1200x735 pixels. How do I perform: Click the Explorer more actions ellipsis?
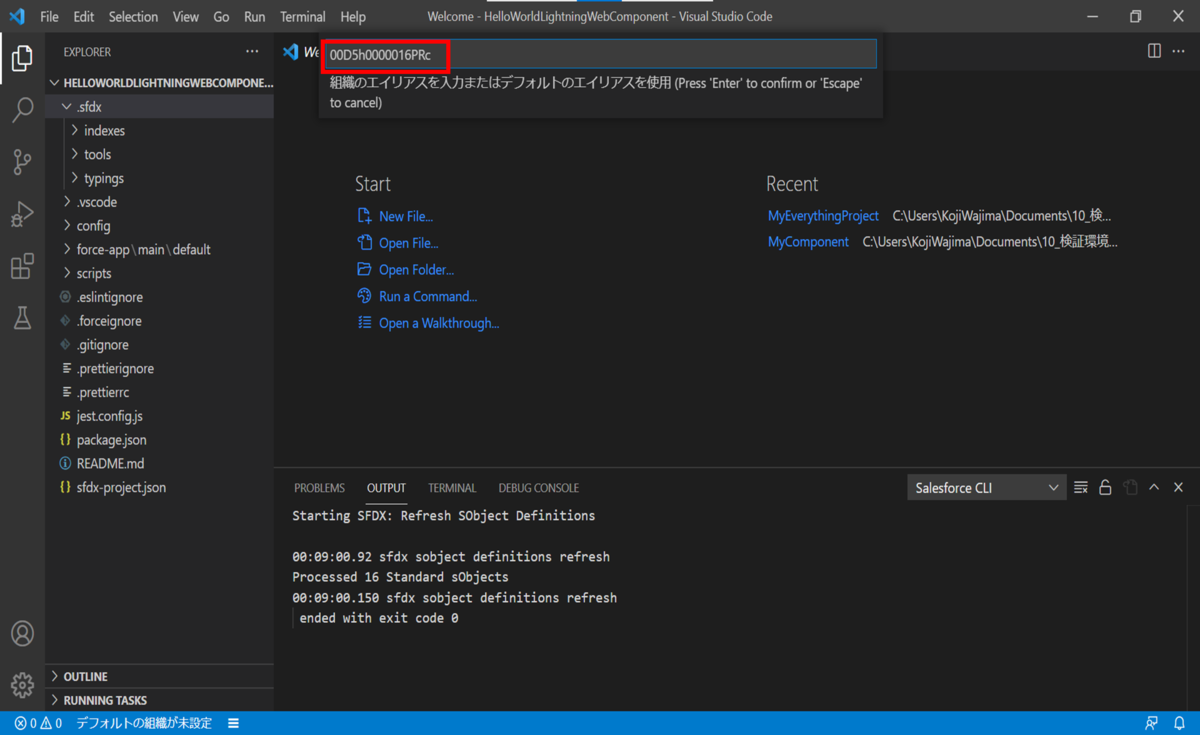(x=252, y=52)
